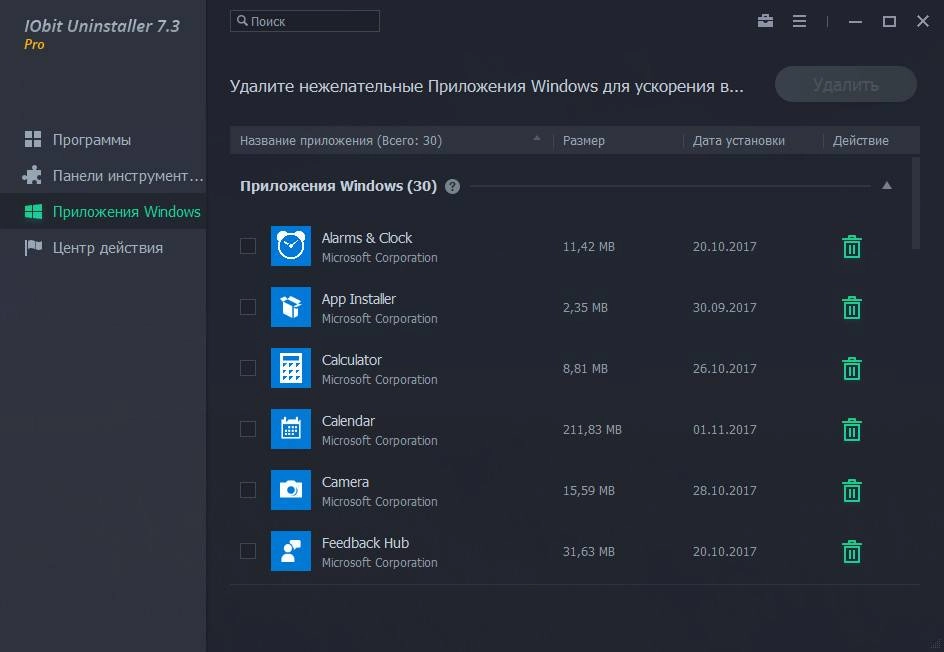Click the Camera name text
The image size is (944, 652).
[345, 482]
